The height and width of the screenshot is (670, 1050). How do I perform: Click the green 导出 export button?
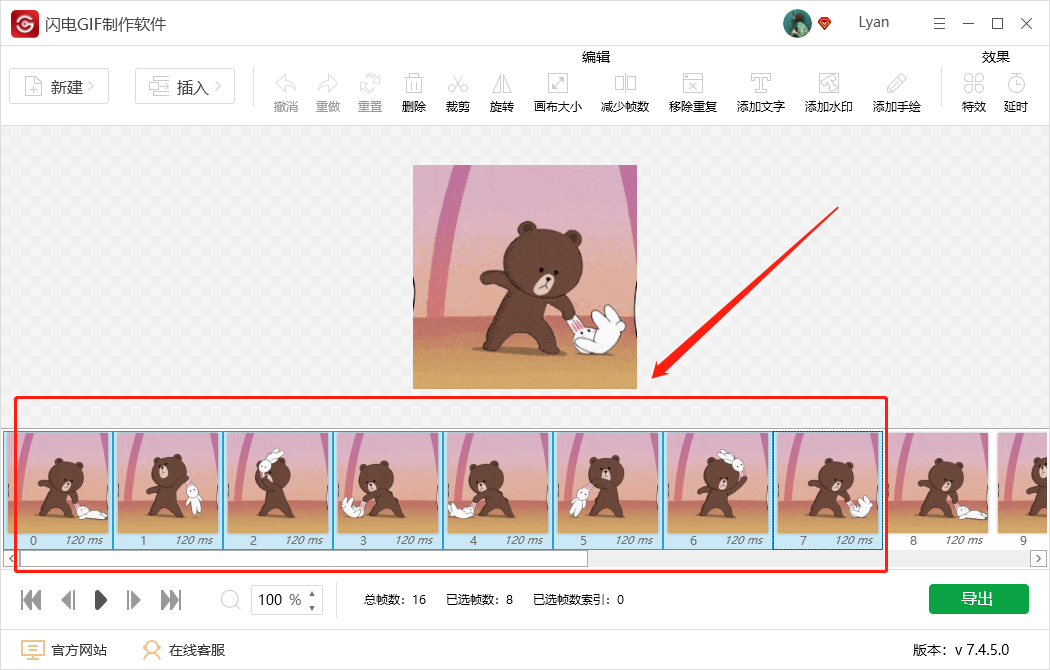[x=978, y=598]
